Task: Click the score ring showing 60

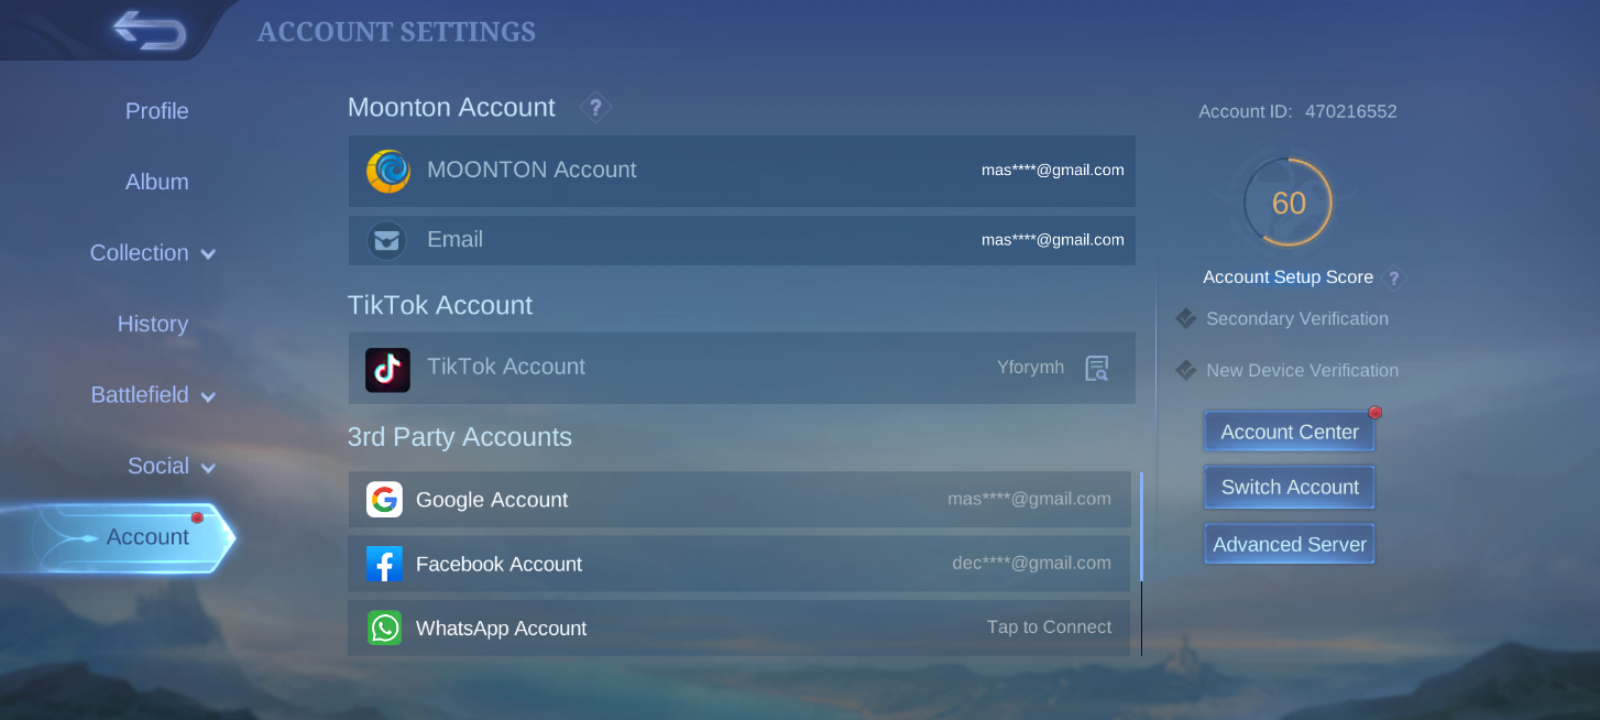Action: pos(1288,202)
